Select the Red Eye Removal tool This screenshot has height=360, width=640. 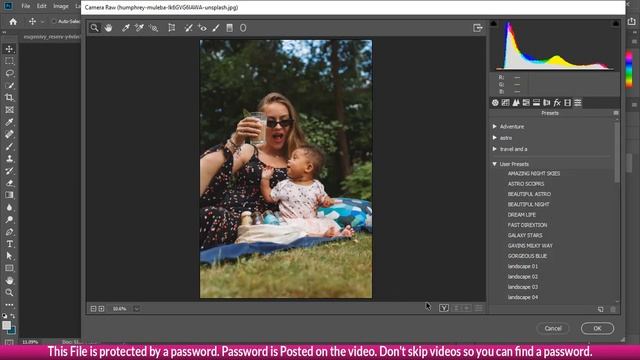click(202, 28)
